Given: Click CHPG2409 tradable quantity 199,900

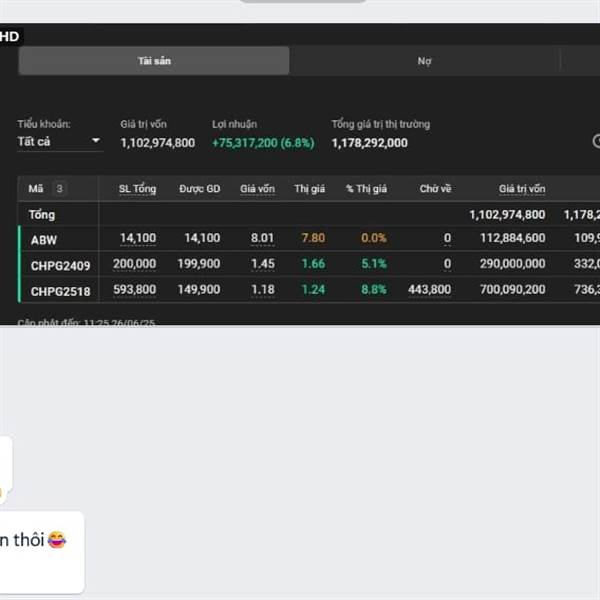Looking at the screenshot, I should 199,264.
